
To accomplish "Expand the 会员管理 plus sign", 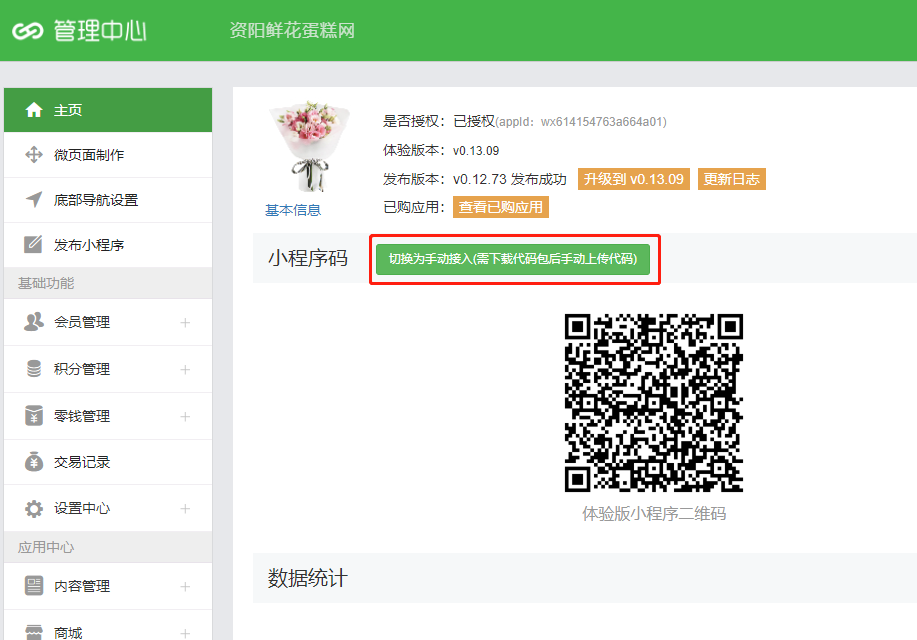I will tap(185, 322).
